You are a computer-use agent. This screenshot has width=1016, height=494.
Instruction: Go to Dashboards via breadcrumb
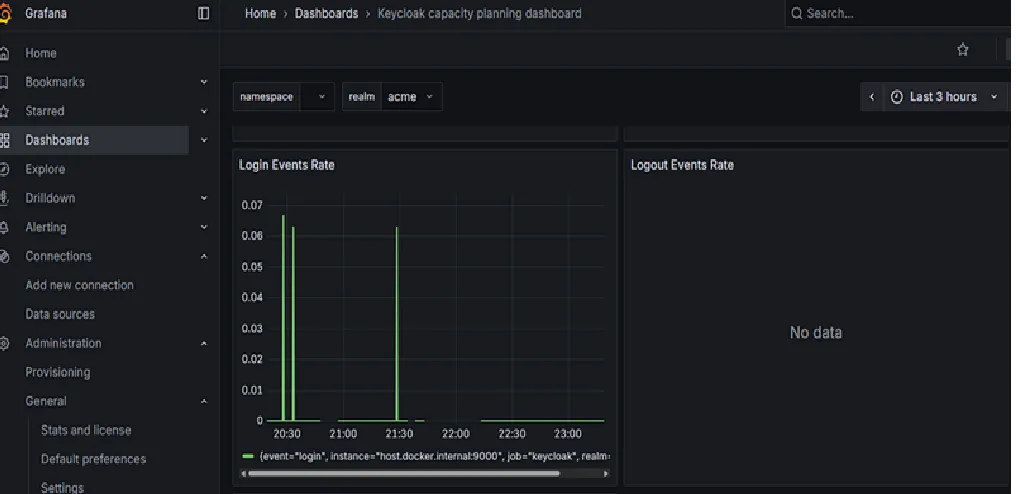click(x=326, y=14)
